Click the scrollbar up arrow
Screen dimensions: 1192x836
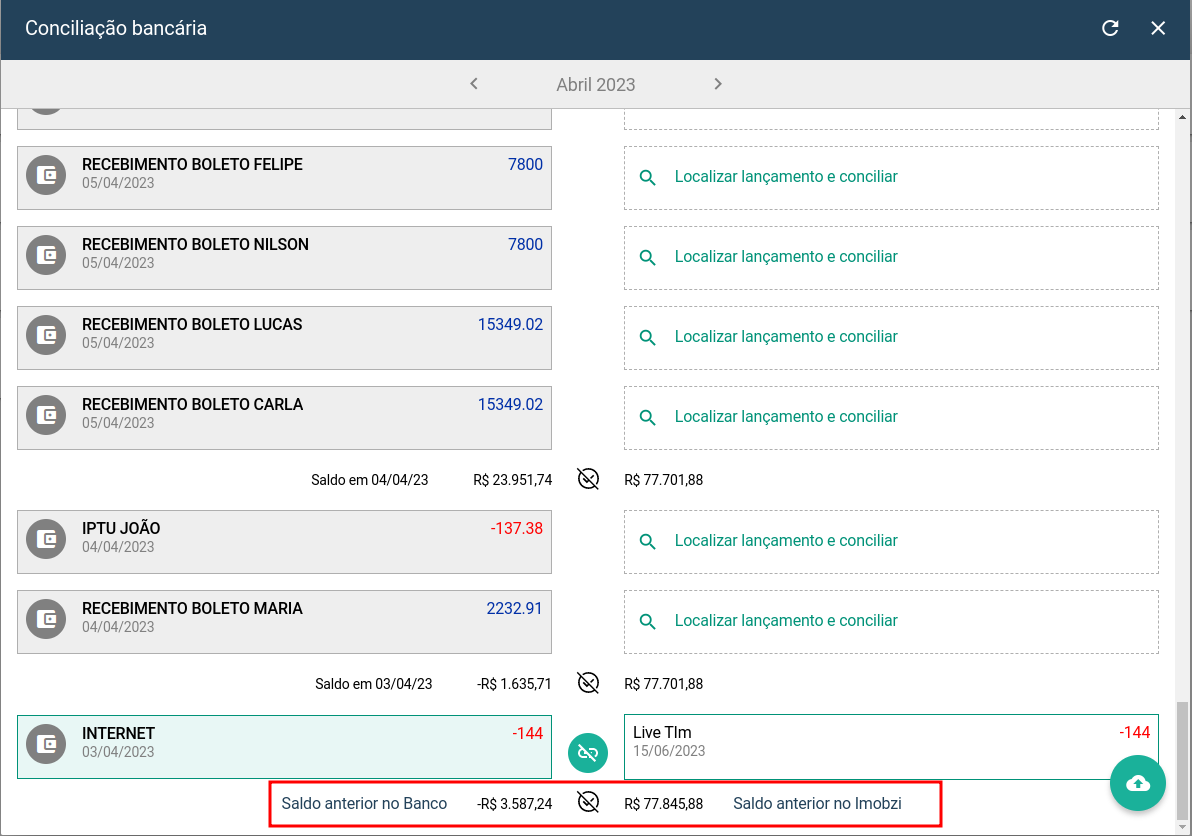[1181, 117]
